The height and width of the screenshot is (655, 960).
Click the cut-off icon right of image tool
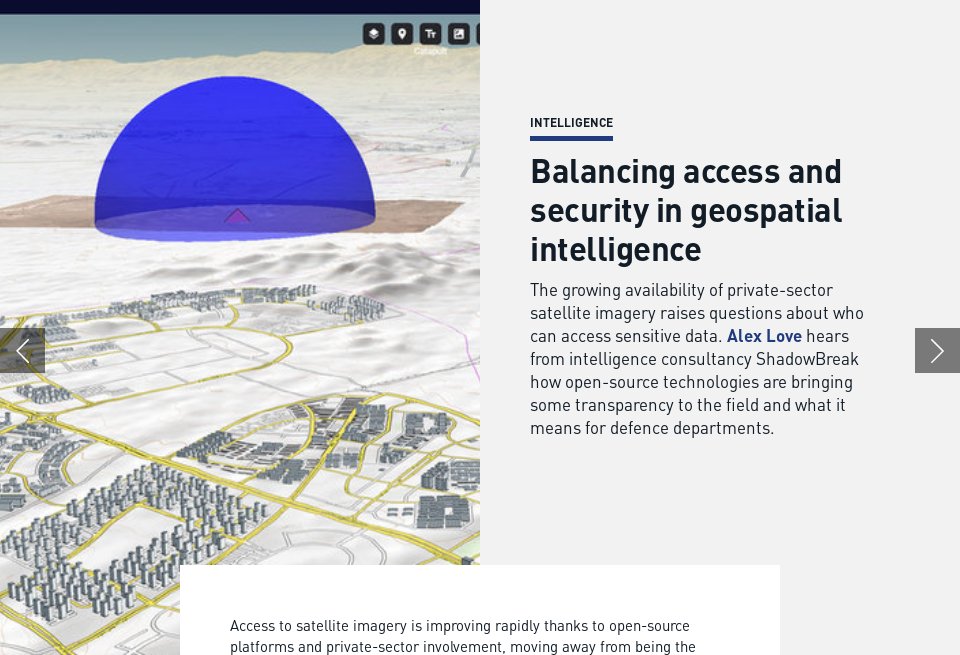478,34
